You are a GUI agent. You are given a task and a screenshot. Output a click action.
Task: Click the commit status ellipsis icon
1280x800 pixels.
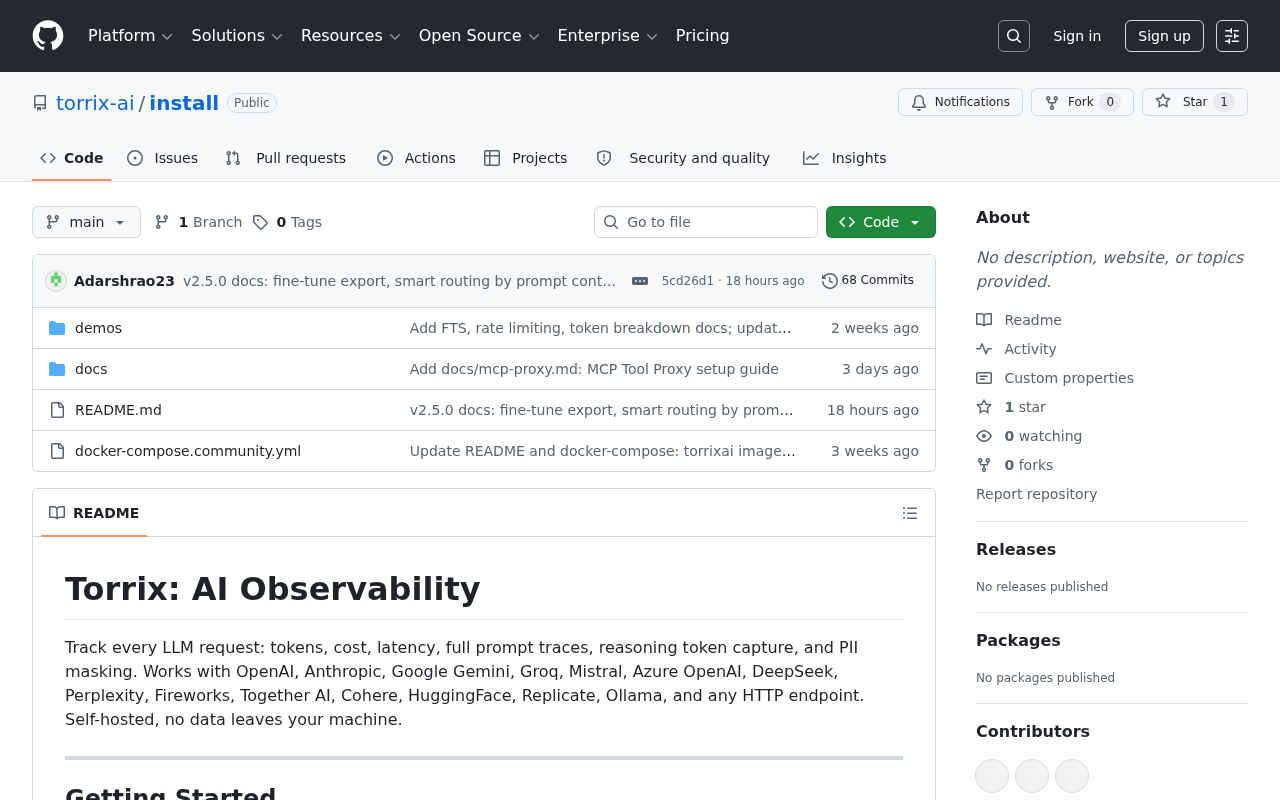640,281
